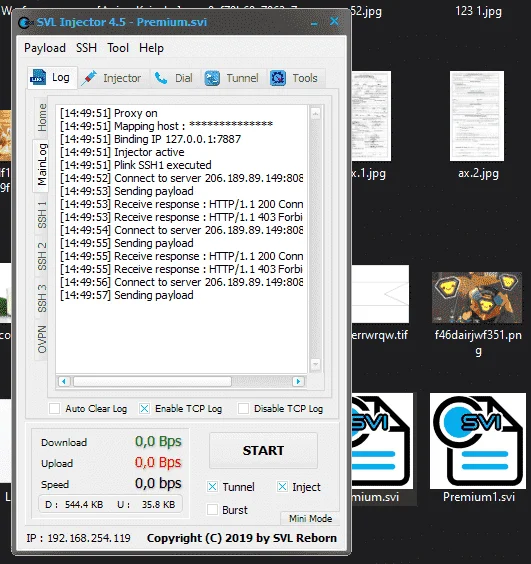Minimize the SVL Injector window
This screenshot has height=564, width=531.
click(x=314, y=23)
